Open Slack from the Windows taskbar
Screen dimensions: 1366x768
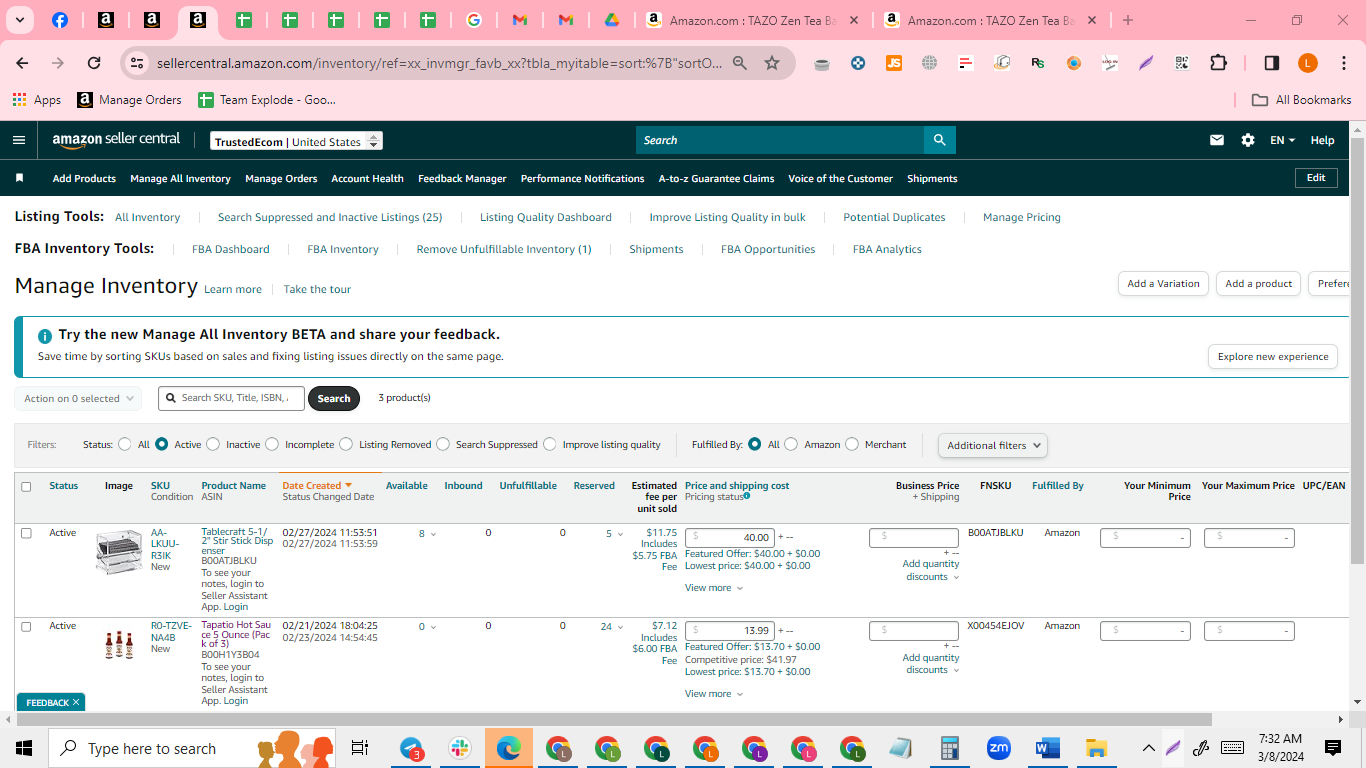click(460, 748)
